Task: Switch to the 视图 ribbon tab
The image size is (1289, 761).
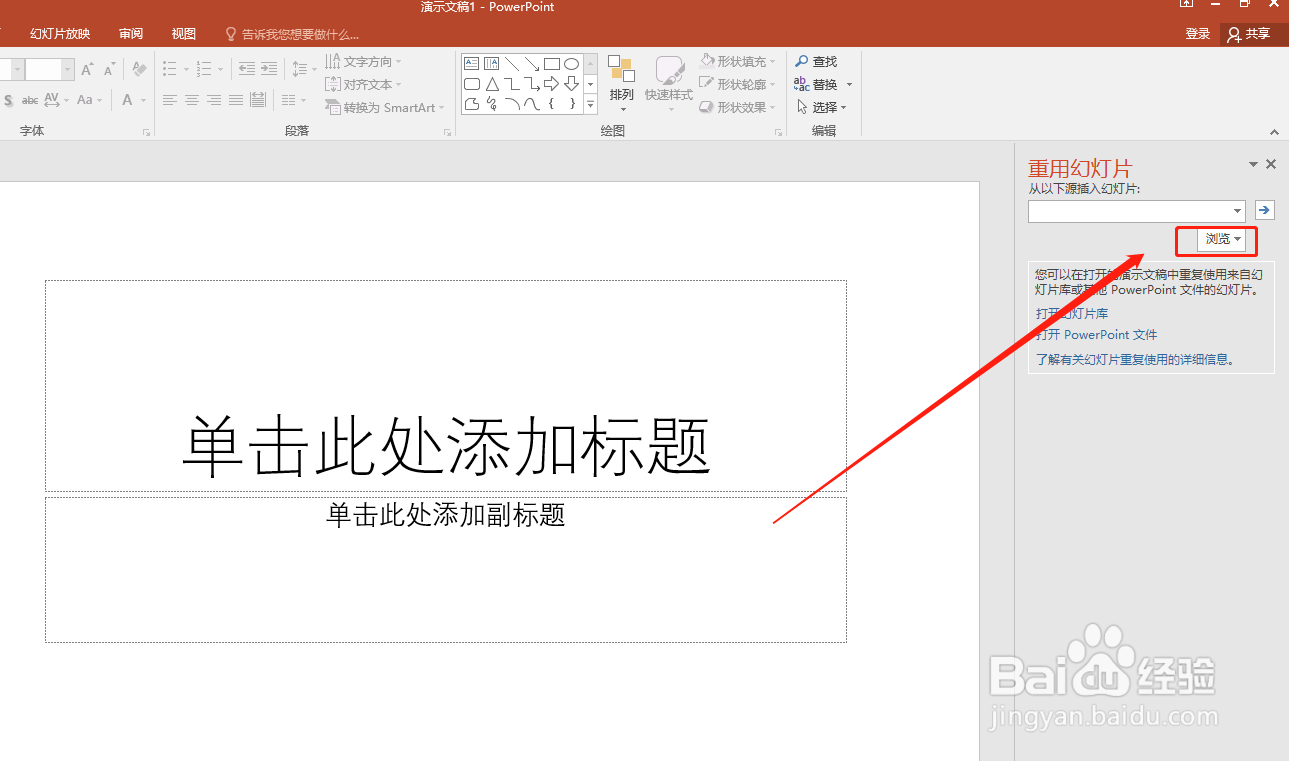Action: pos(183,33)
